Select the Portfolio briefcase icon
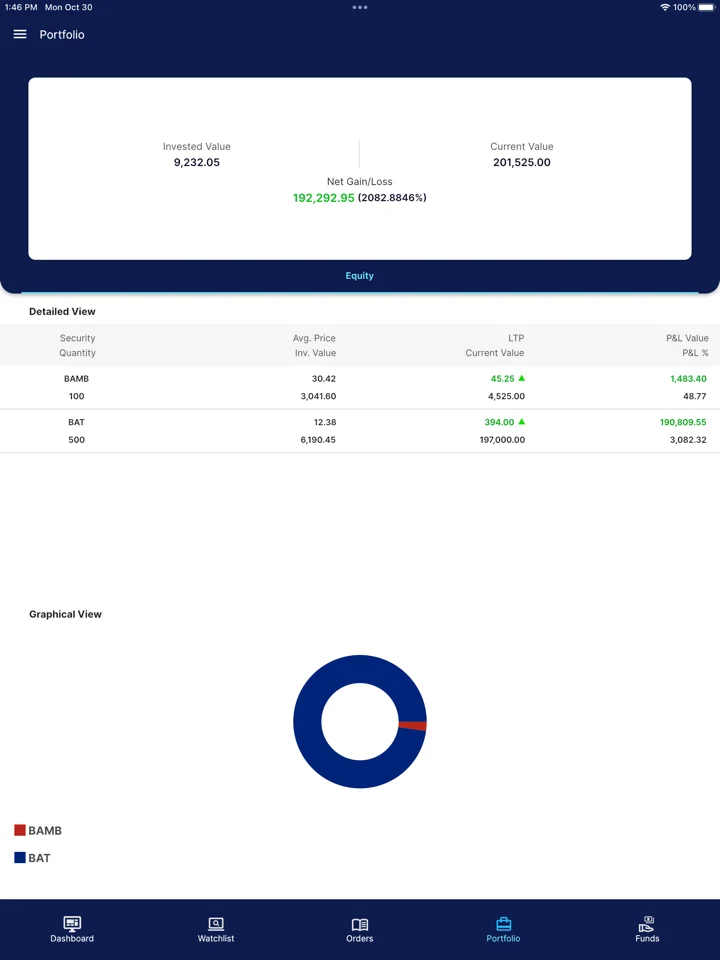The image size is (720, 960). [x=503, y=923]
